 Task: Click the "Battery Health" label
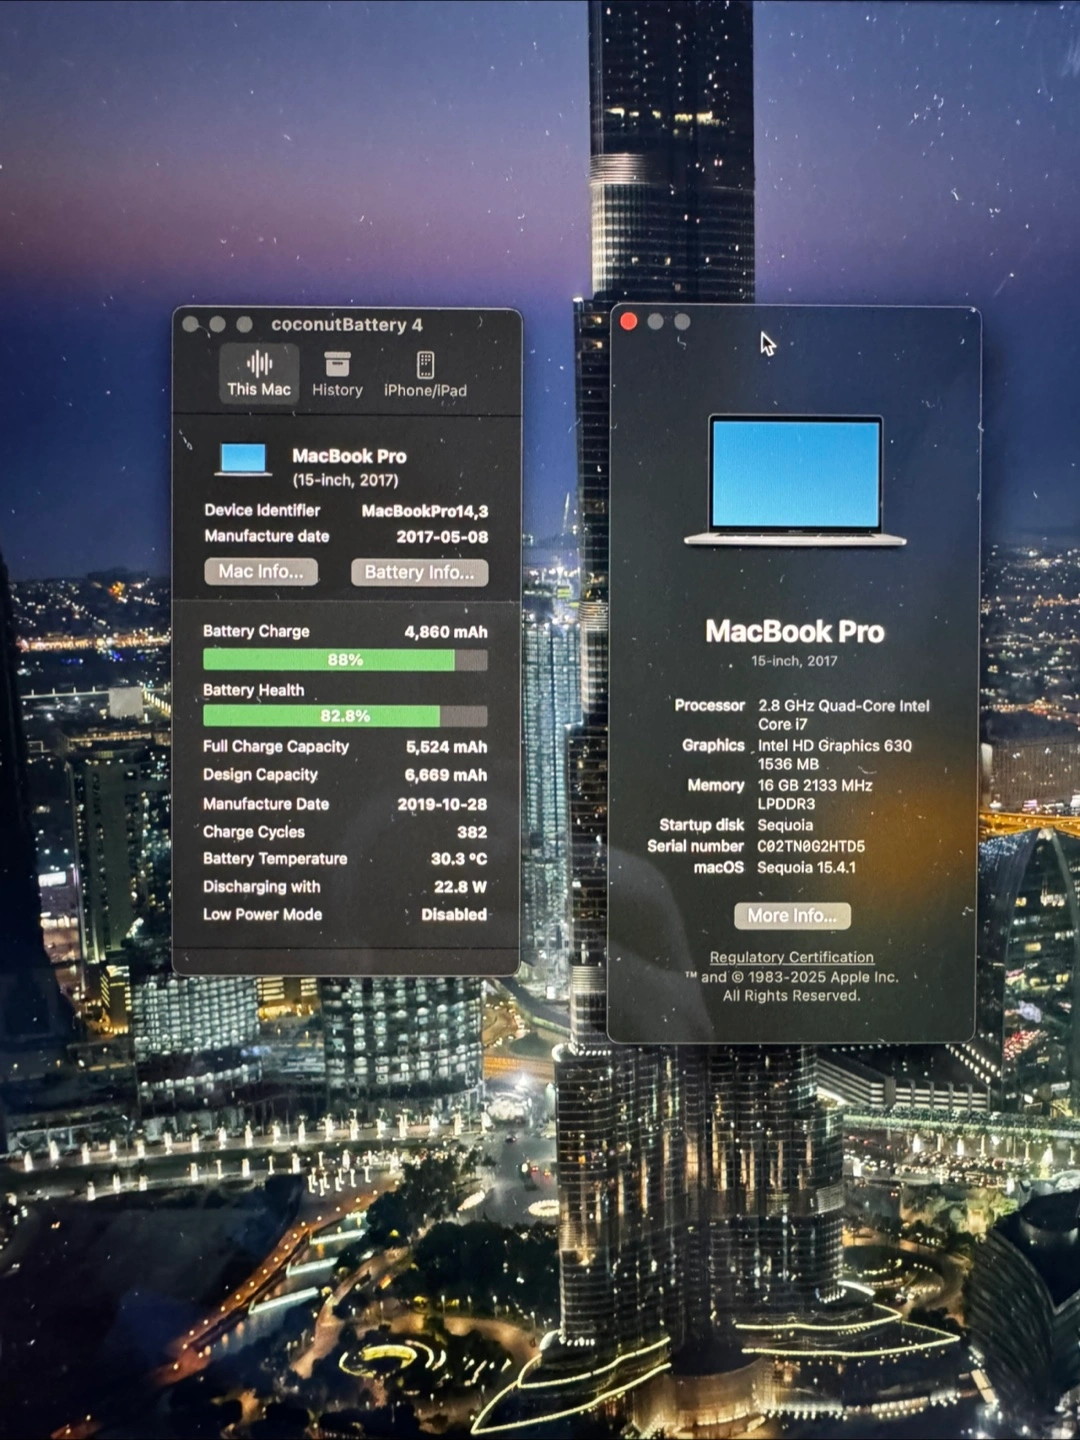point(253,690)
